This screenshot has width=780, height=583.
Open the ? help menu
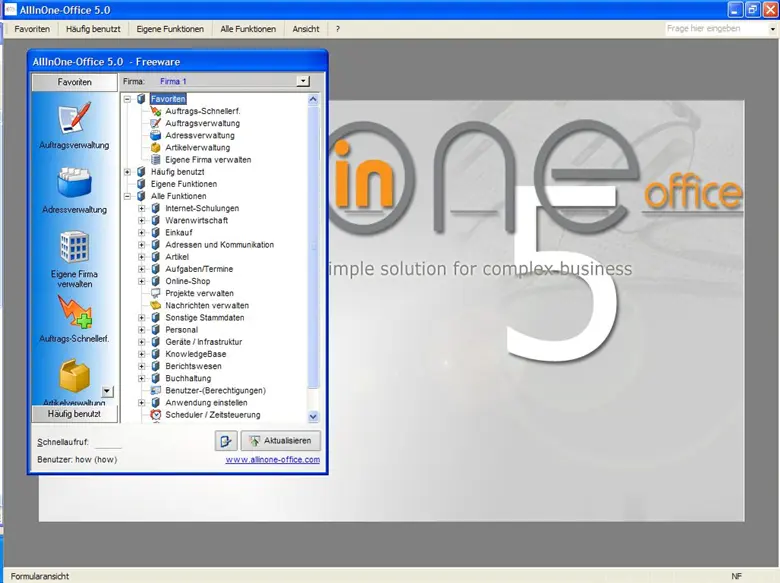pyautogui.click(x=338, y=29)
